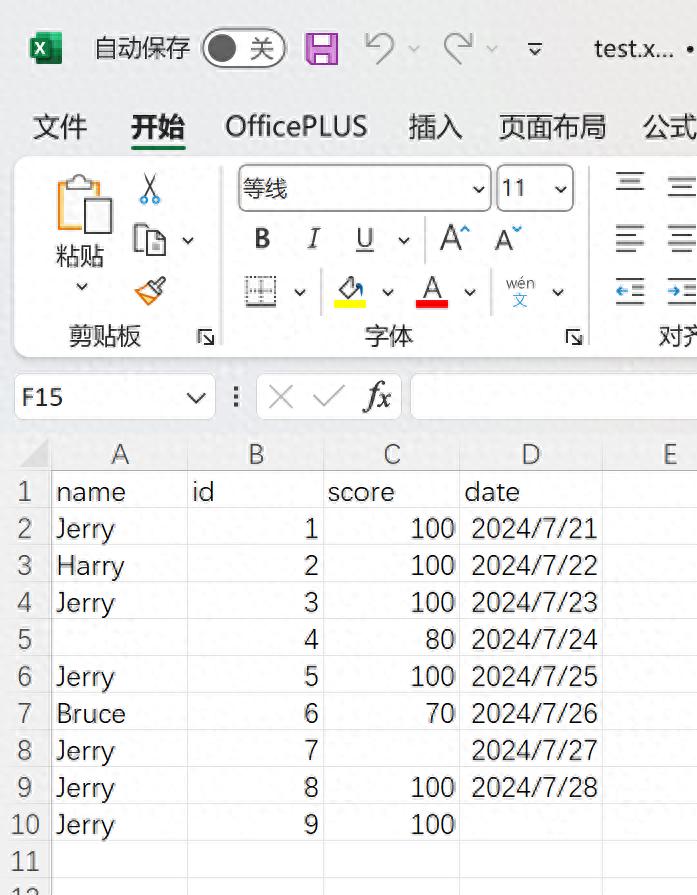Image resolution: width=697 pixels, height=895 pixels.
Task: Open the OfficePLUS tab
Action: tap(296, 127)
